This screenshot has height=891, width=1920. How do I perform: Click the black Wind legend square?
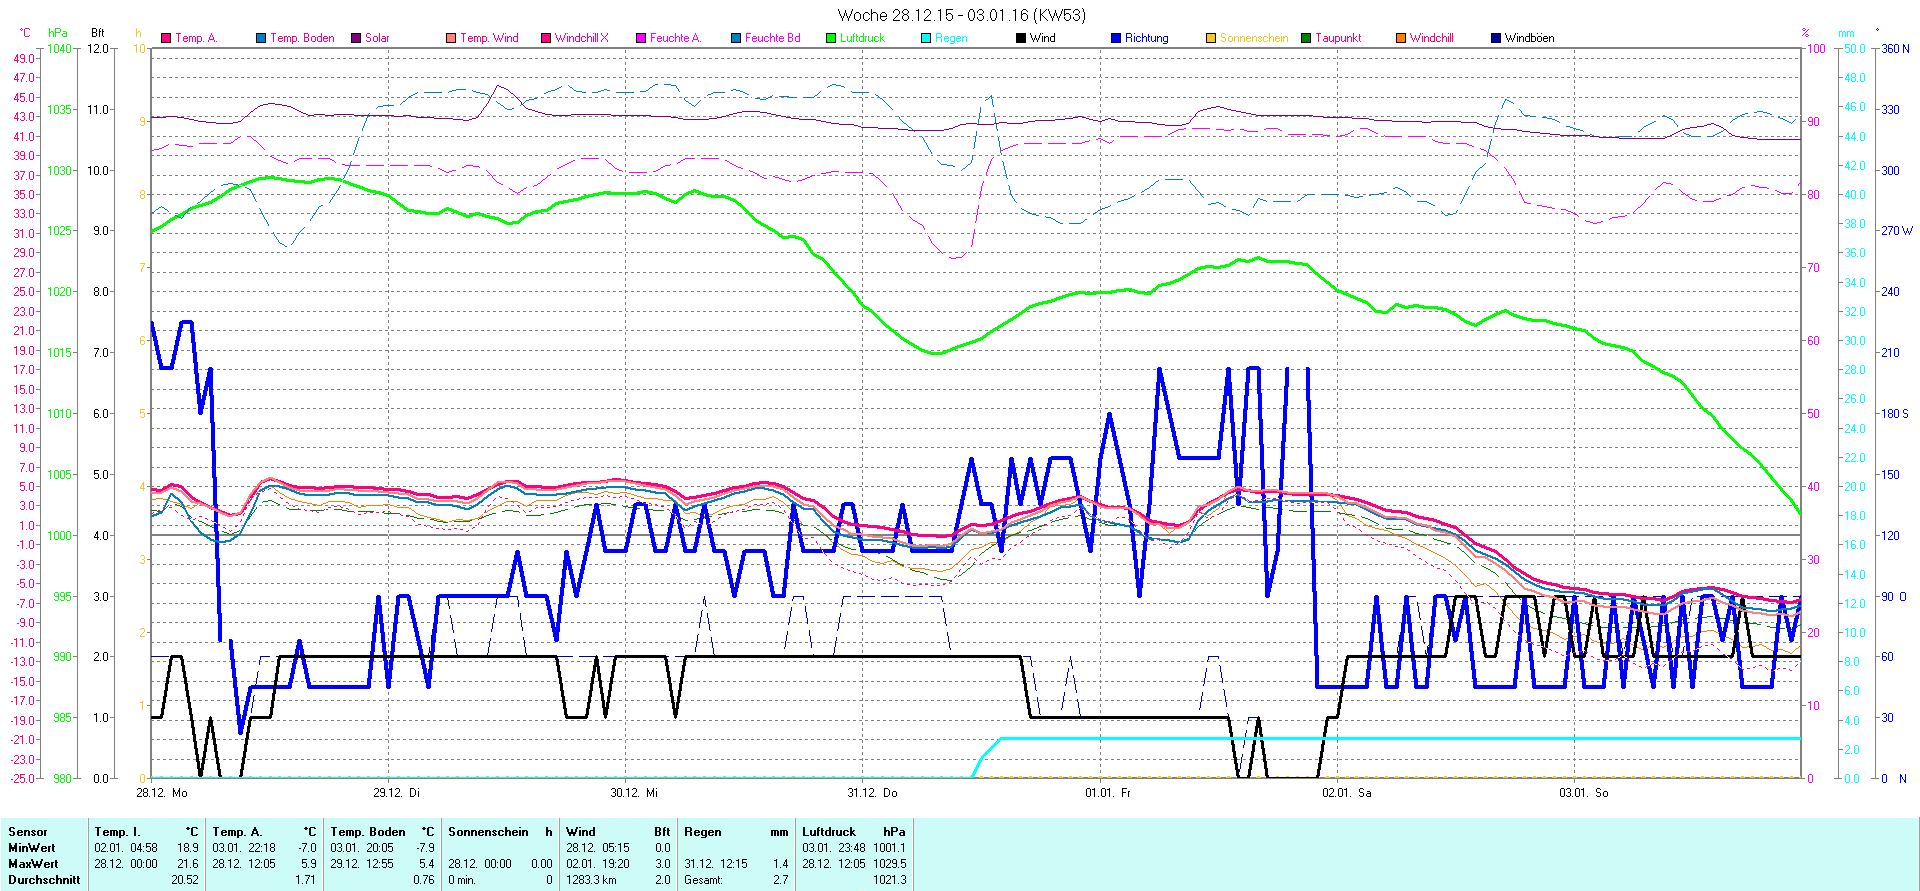[1021, 38]
